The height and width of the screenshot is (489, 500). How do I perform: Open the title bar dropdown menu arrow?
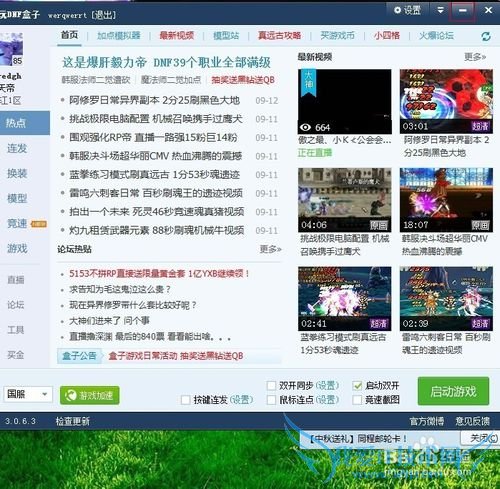[440, 10]
